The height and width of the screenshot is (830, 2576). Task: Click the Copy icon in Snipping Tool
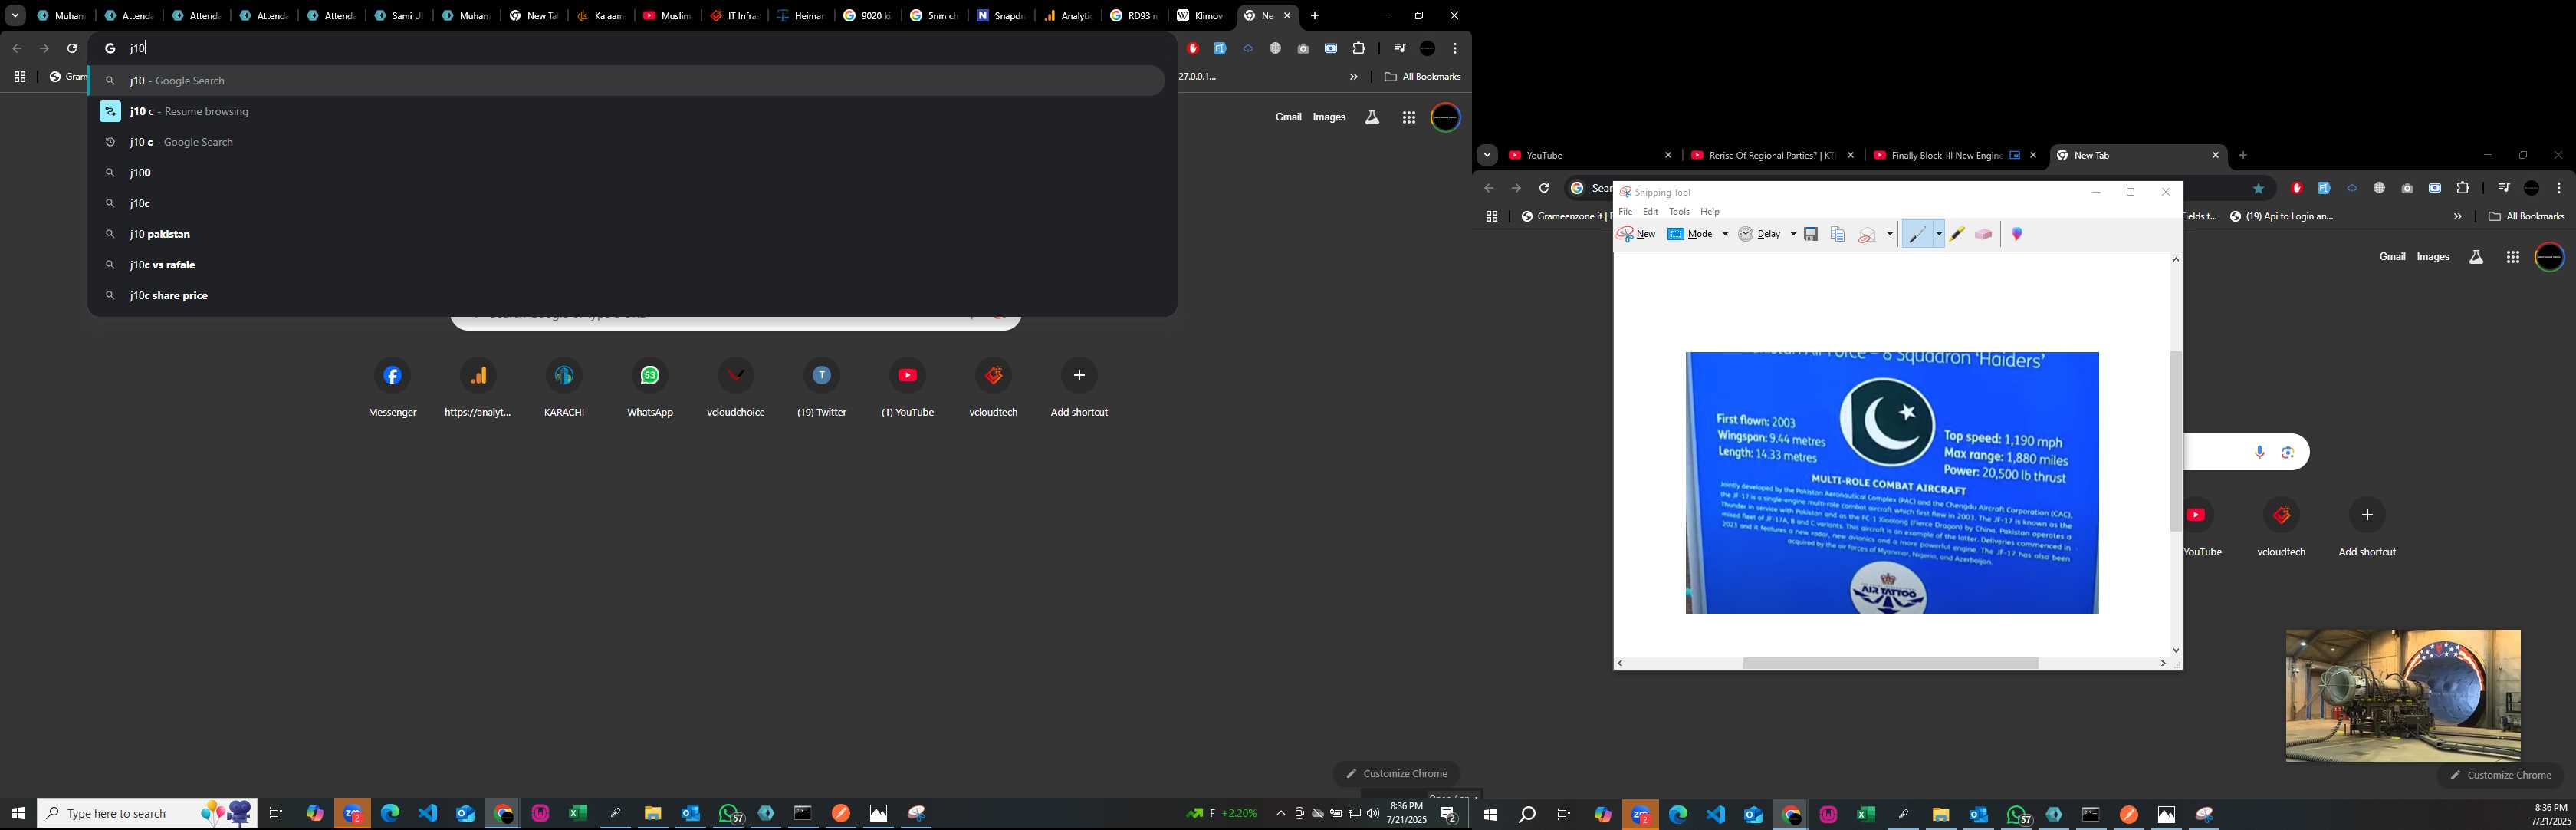click(x=1838, y=234)
